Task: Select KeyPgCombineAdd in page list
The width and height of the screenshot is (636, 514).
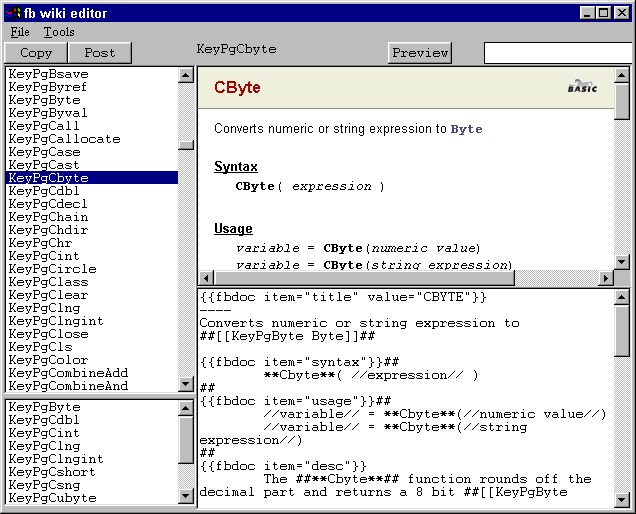Action: (92, 373)
